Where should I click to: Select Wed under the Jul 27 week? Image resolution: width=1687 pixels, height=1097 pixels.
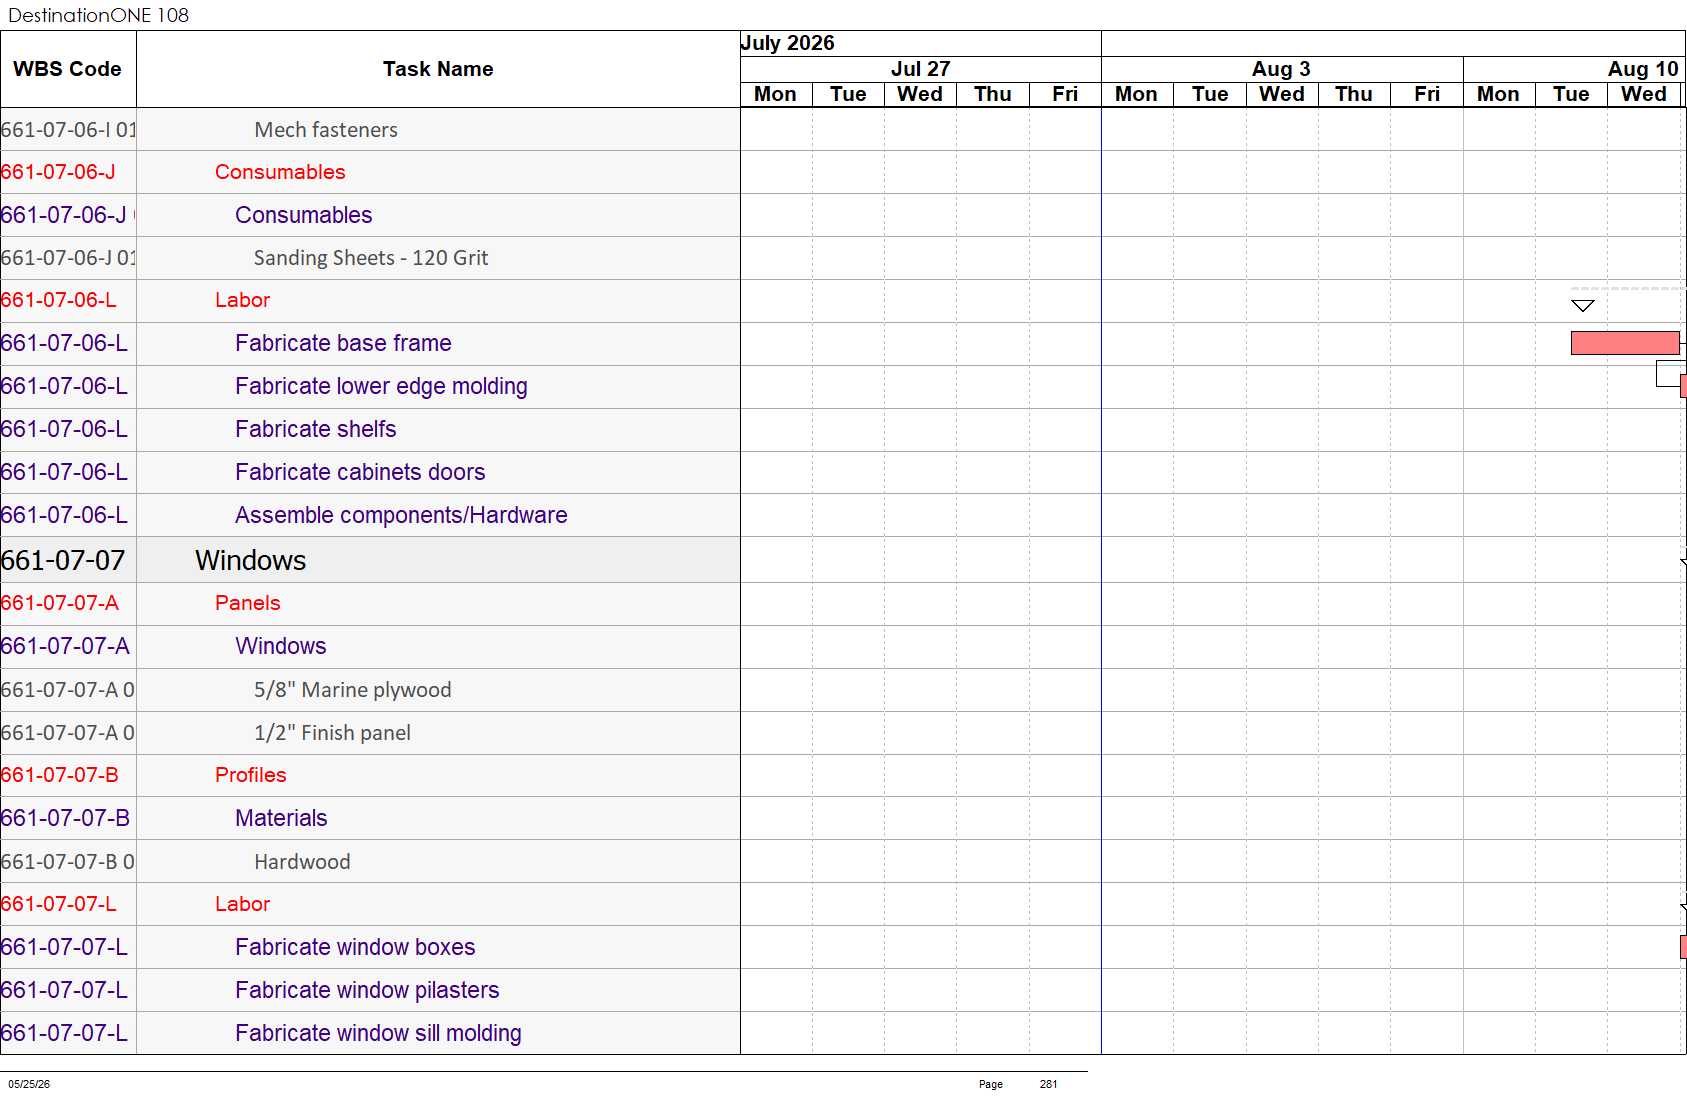coord(920,94)
